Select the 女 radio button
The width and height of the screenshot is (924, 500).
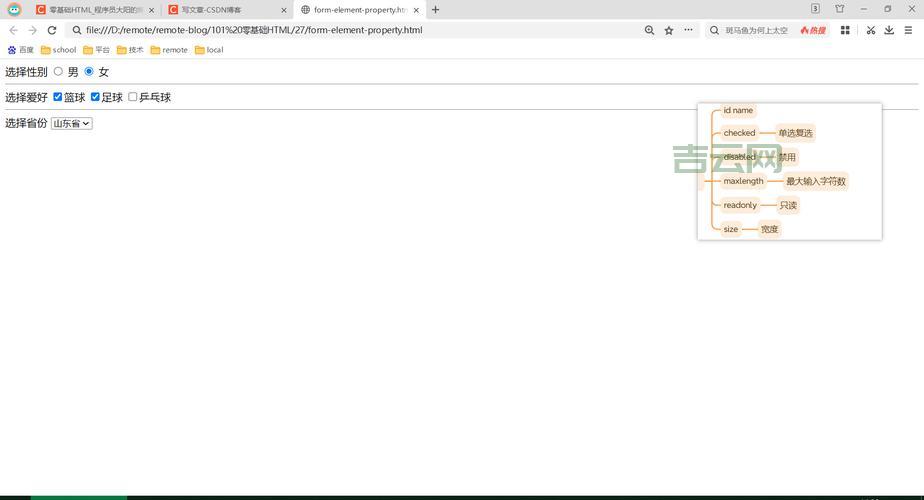click(89, 72)
